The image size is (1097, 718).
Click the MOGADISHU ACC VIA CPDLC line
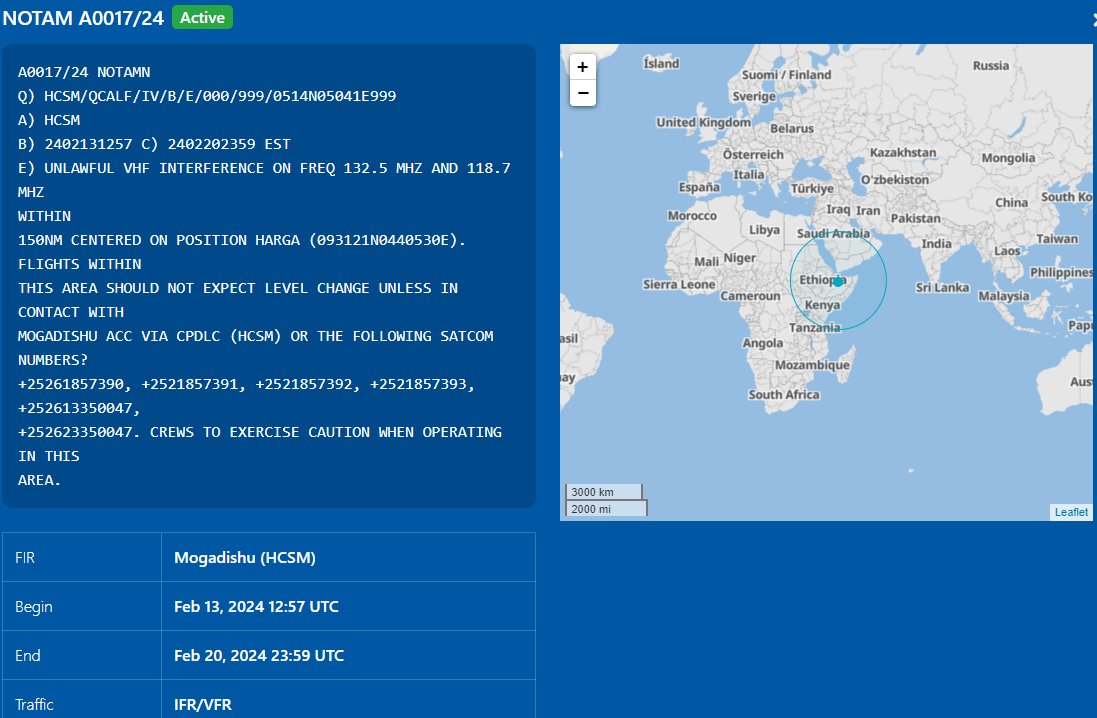(x=255, y=336)
